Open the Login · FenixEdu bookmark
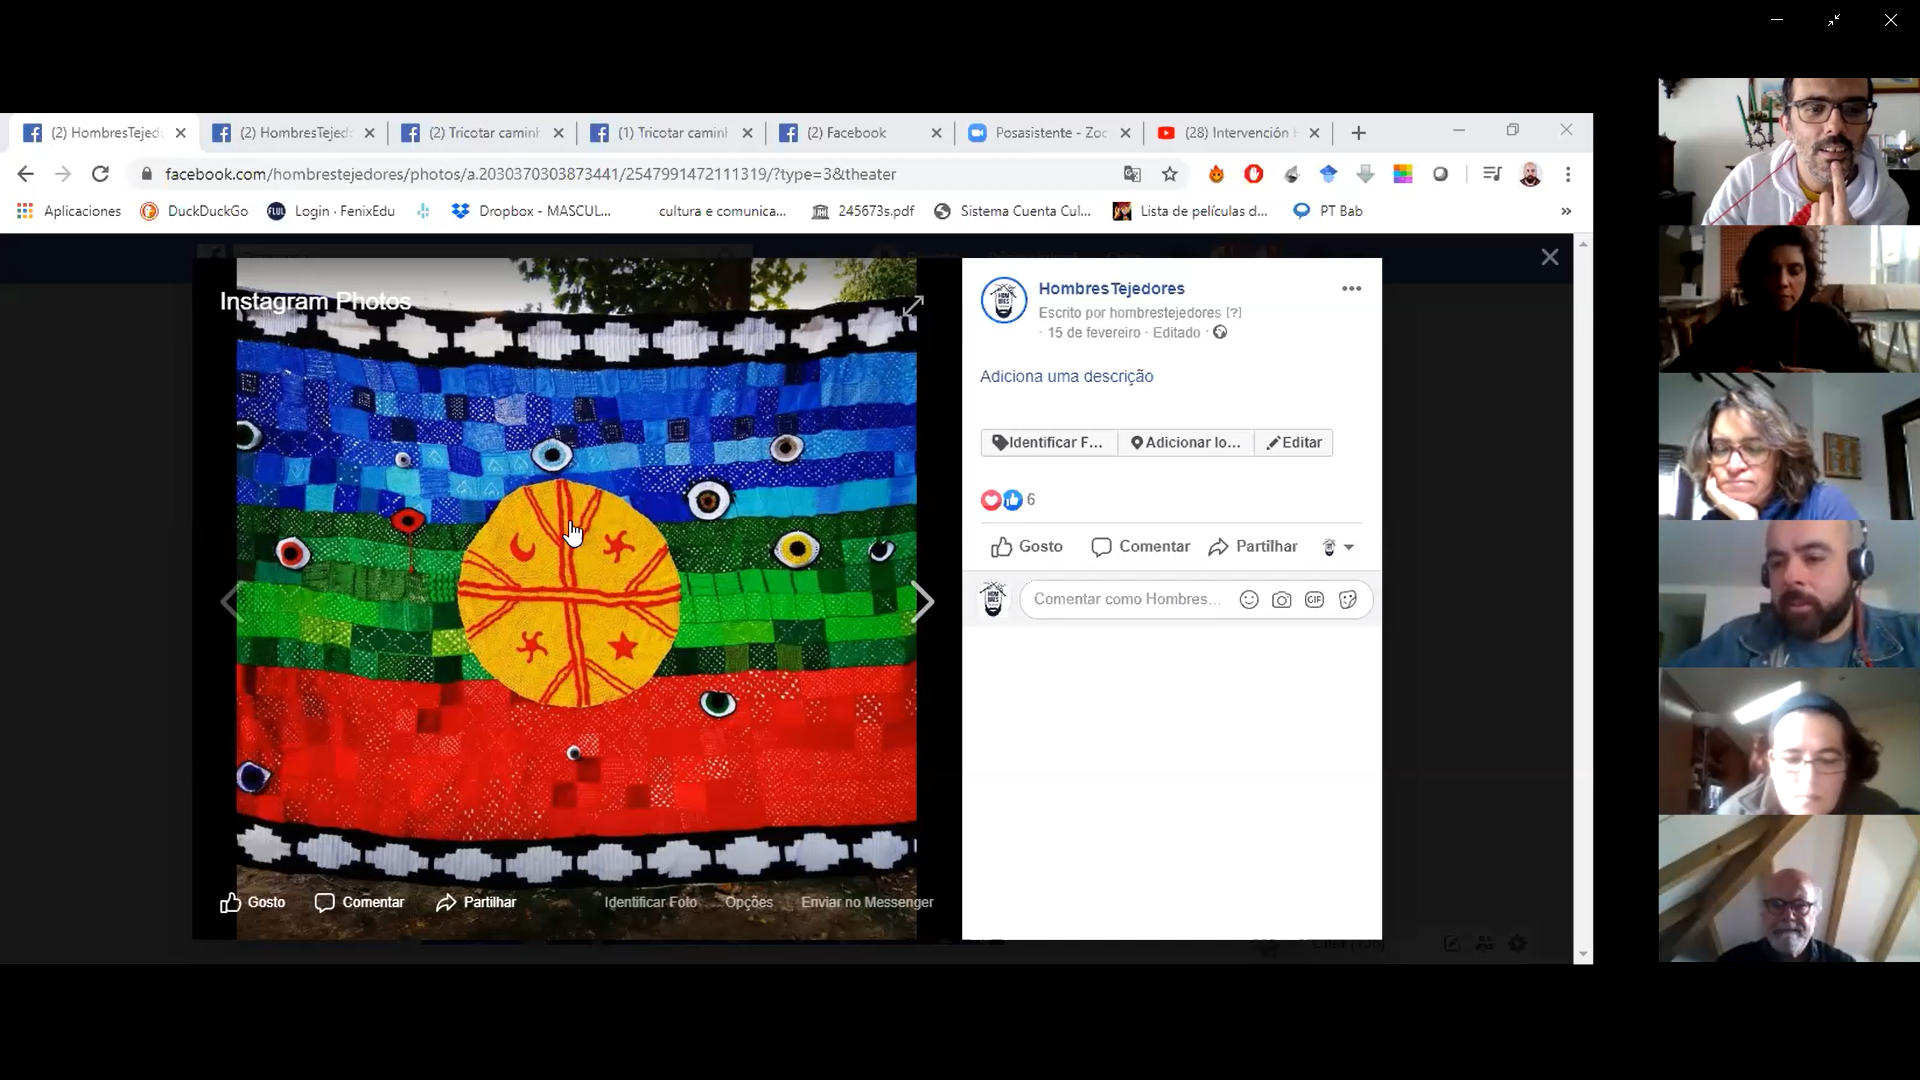The height and width of the screenshot is (1080, 1920). [x=331, y=211]
